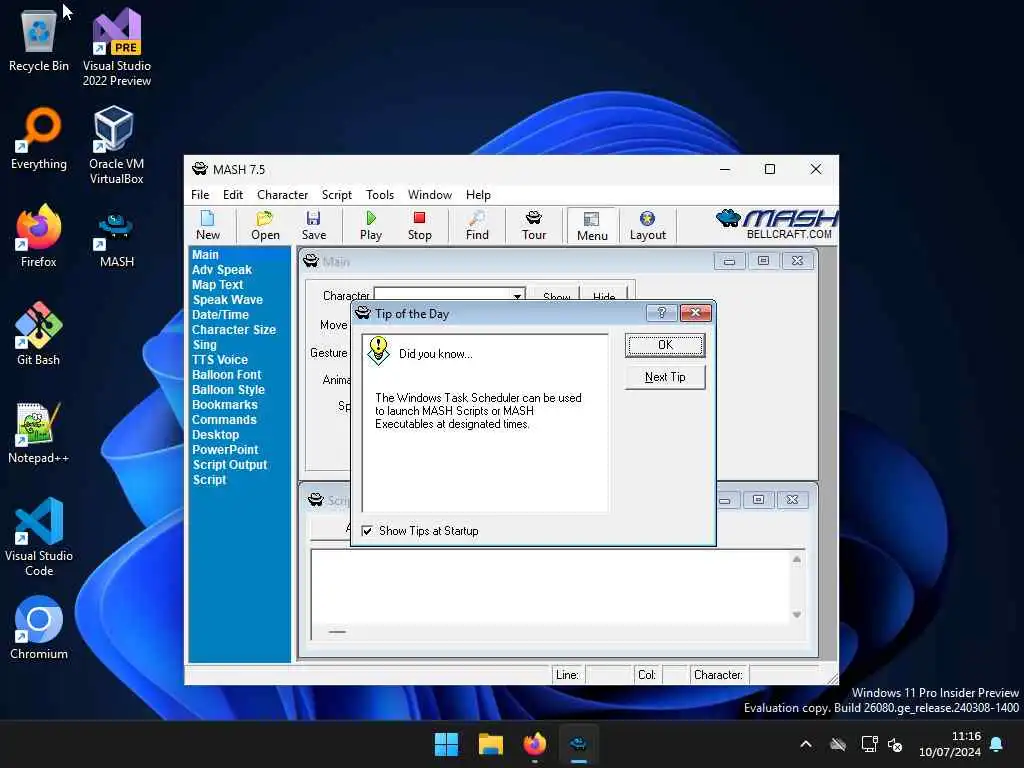Select the Everything desktop icon
This screenshot has height=768, width=1024.
(39, 138)
